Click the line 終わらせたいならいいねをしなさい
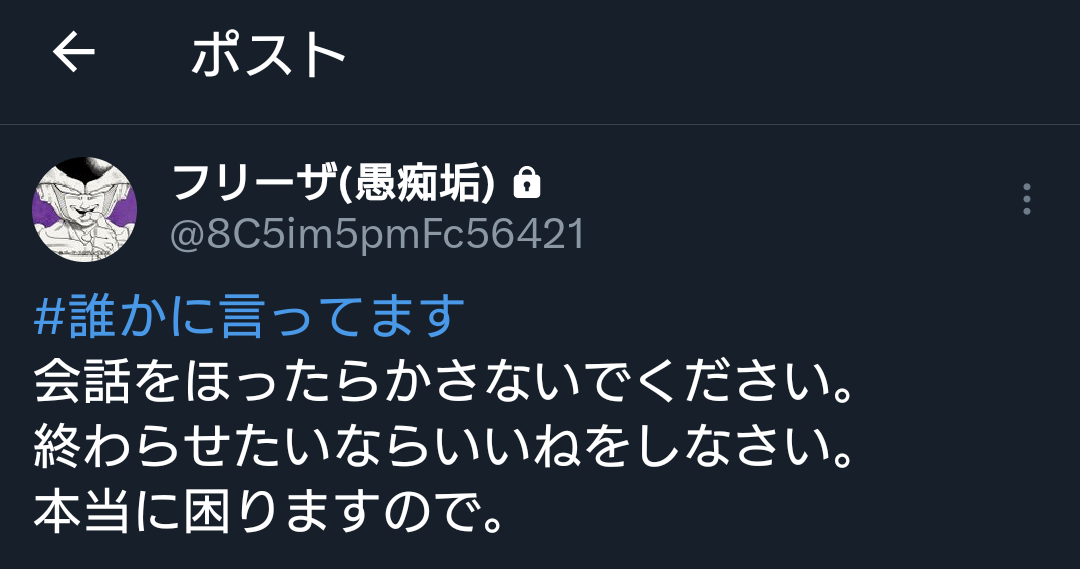This screenshot has height=569, width=1080. coord(444,447)
